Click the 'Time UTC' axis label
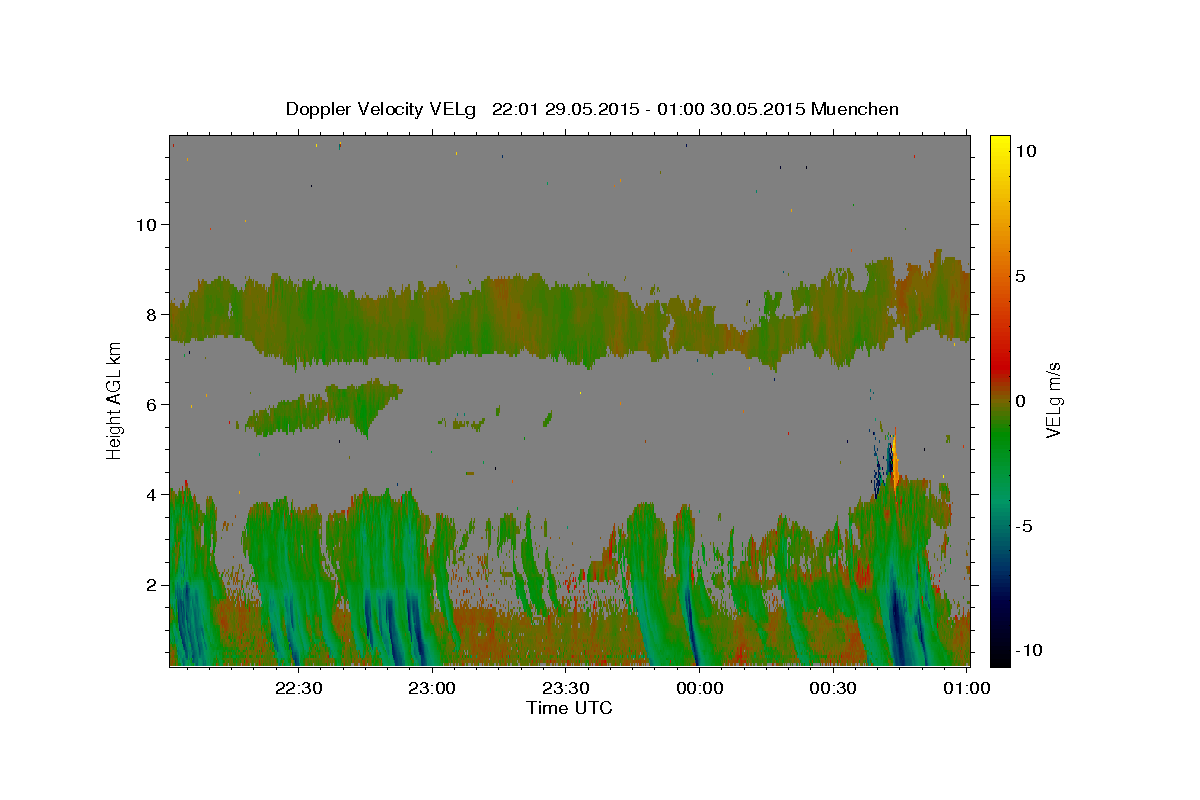Screen dimensions: 1200x800 [569, 708]
